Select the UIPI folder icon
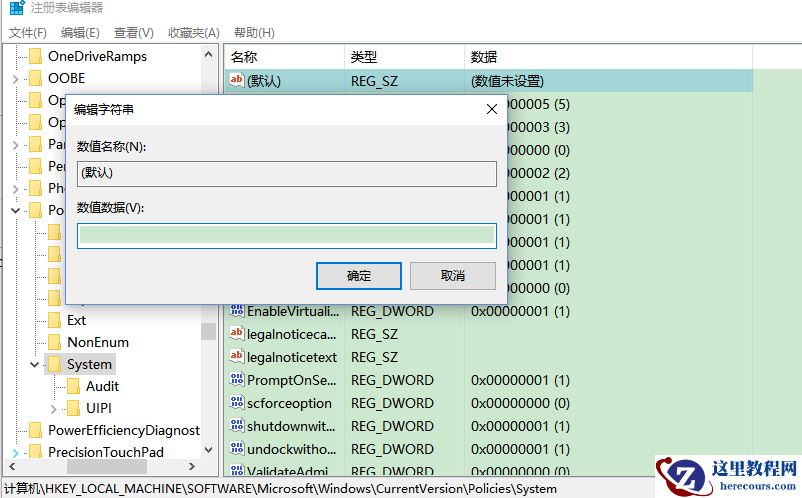The height and width of the screenshot is (498, 802). click(73, 408)
